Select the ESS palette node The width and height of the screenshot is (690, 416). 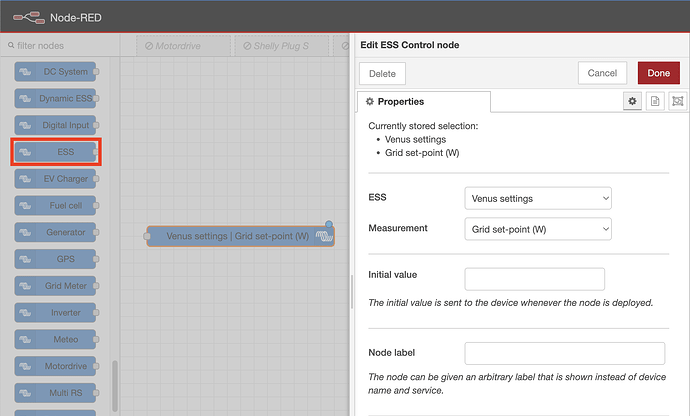click(57, 152)
